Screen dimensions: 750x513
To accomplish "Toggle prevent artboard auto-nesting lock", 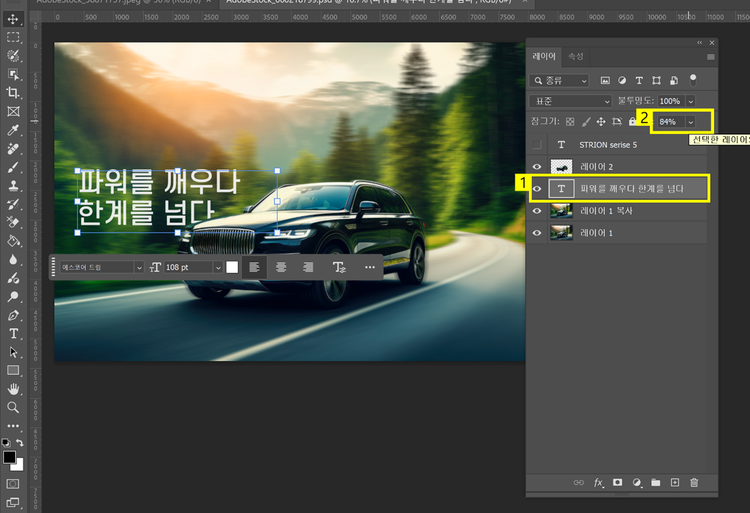I will click(617, 122).
